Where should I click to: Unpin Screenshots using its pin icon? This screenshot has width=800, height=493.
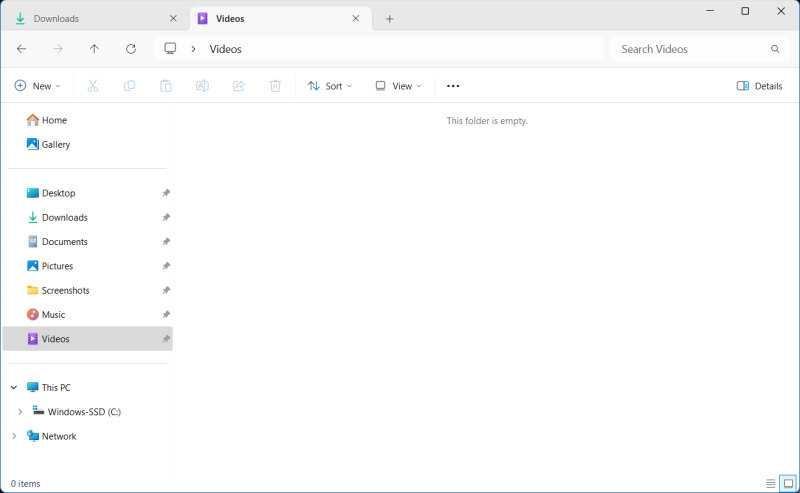(x=166, y=290)
